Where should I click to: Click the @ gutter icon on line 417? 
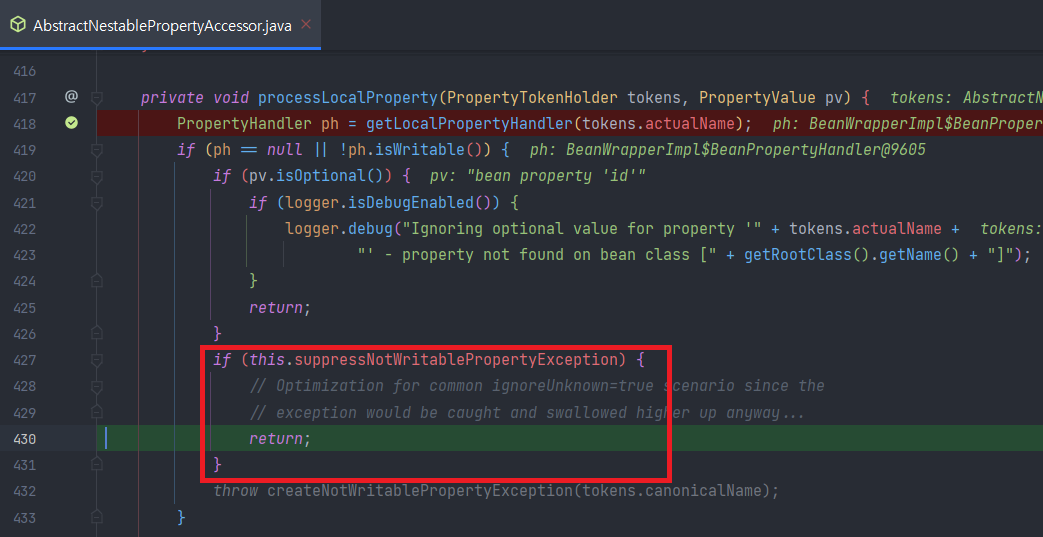tap(71, 97)
